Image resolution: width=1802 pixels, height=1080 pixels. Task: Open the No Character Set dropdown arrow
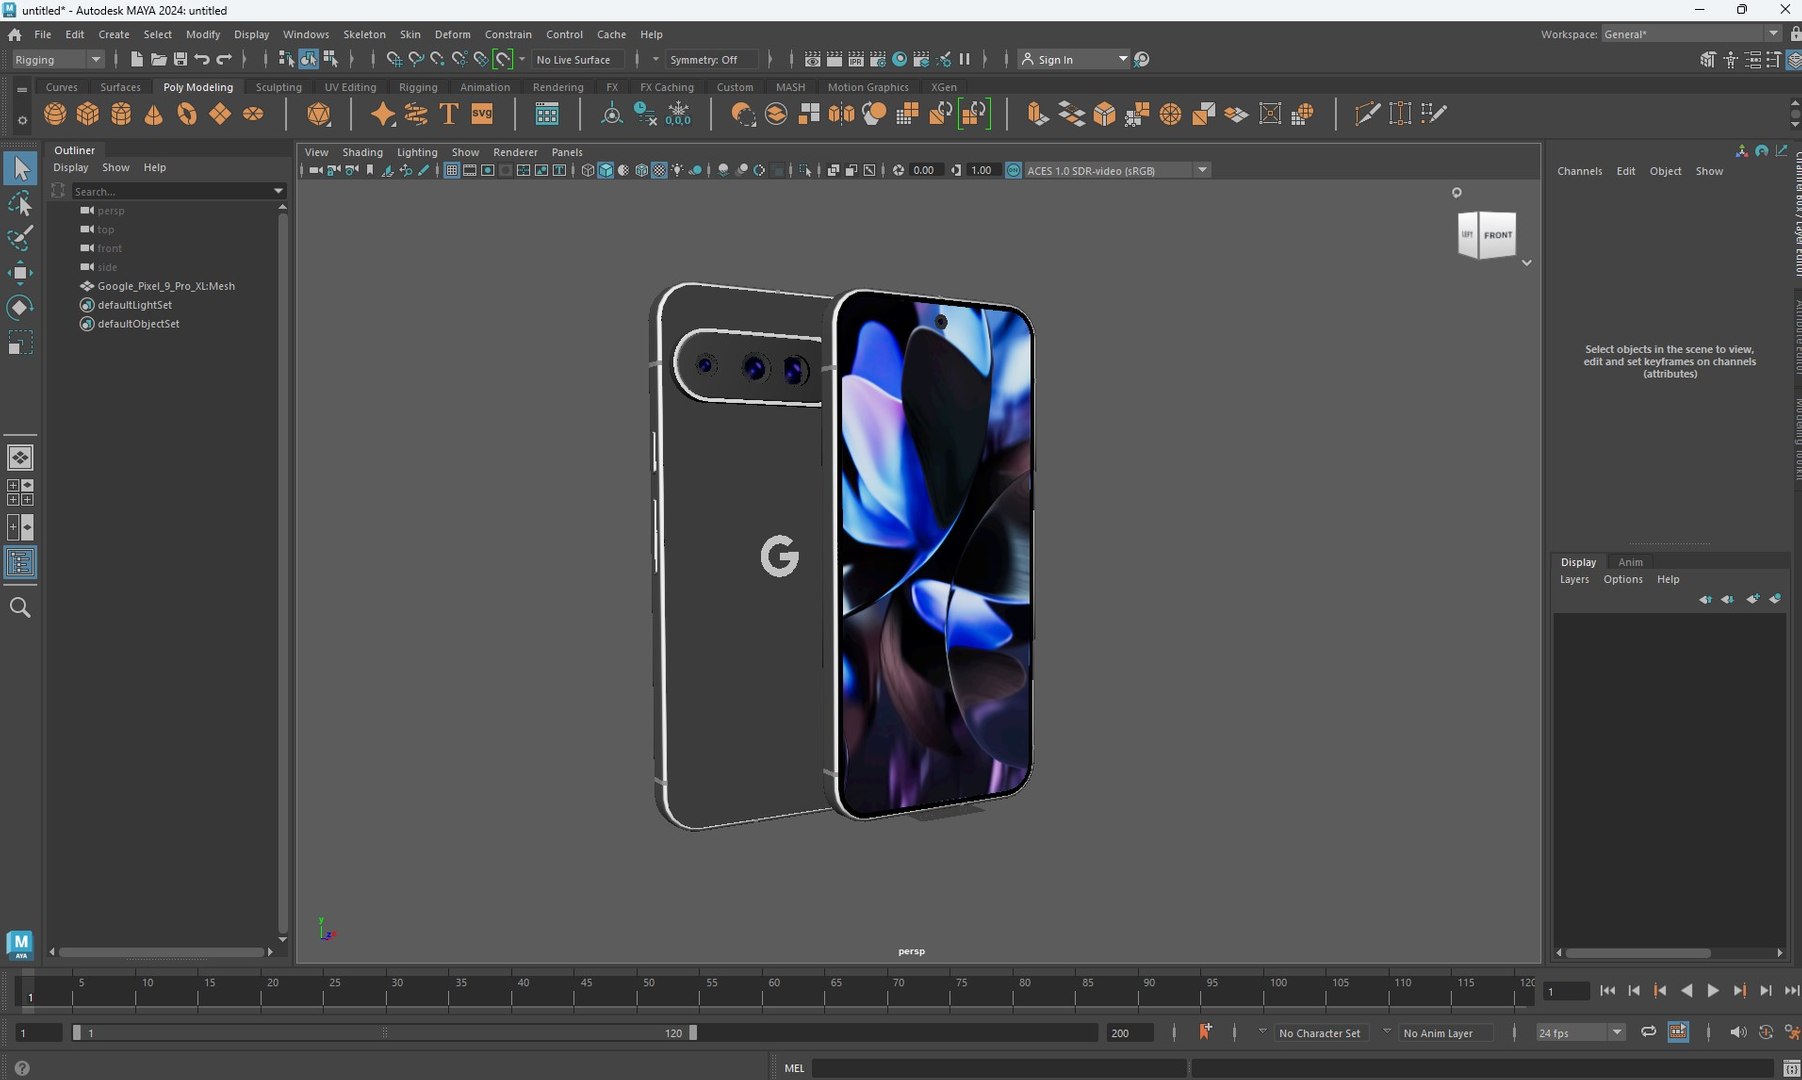click(x=1262, y=1032)
